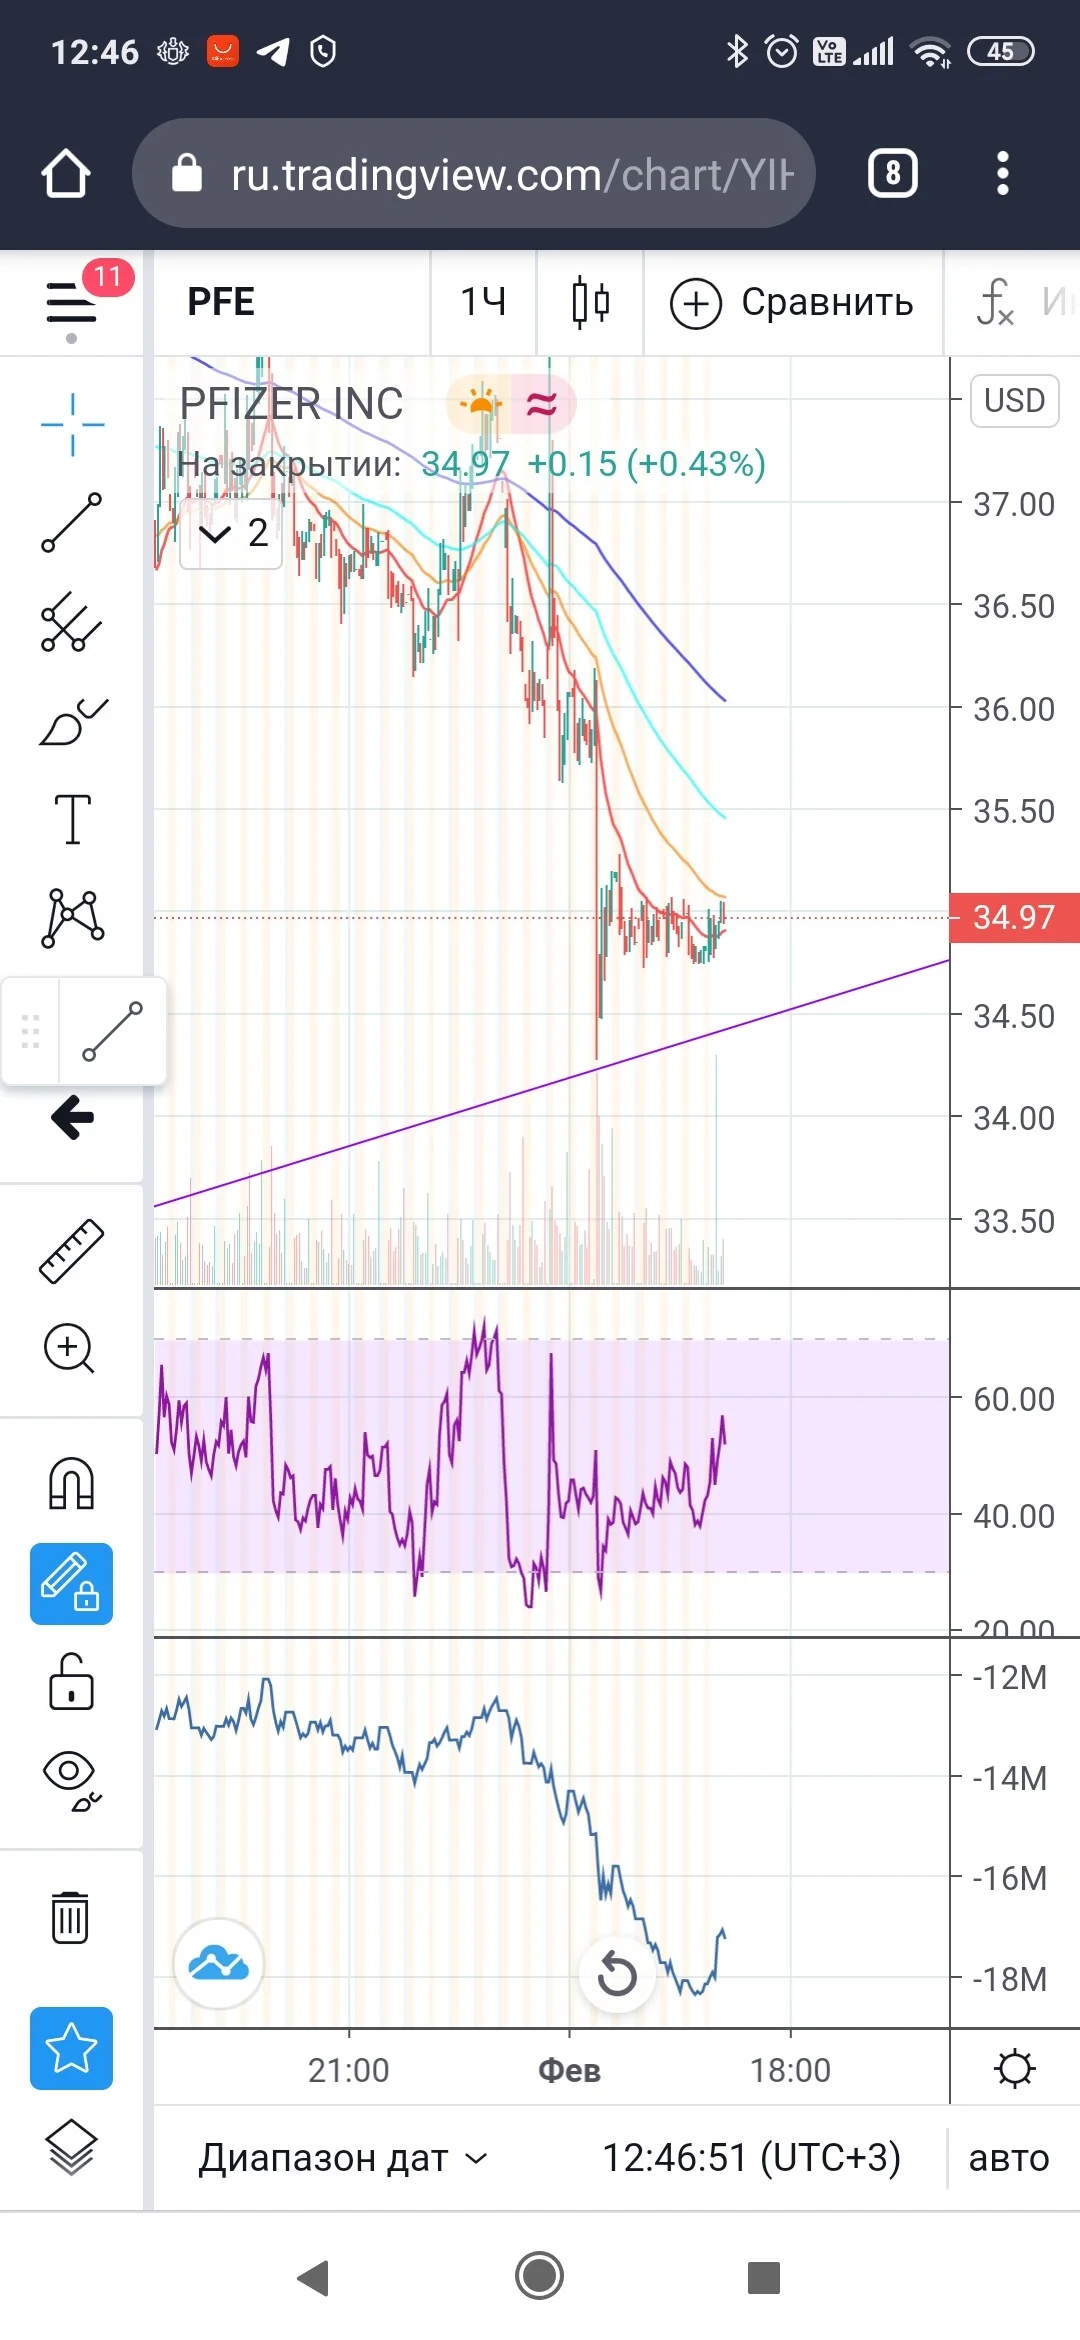This screenshot has height=2340, width=1080.
Task: Click the pink approximate data indicator
Action: click(542, 404)
